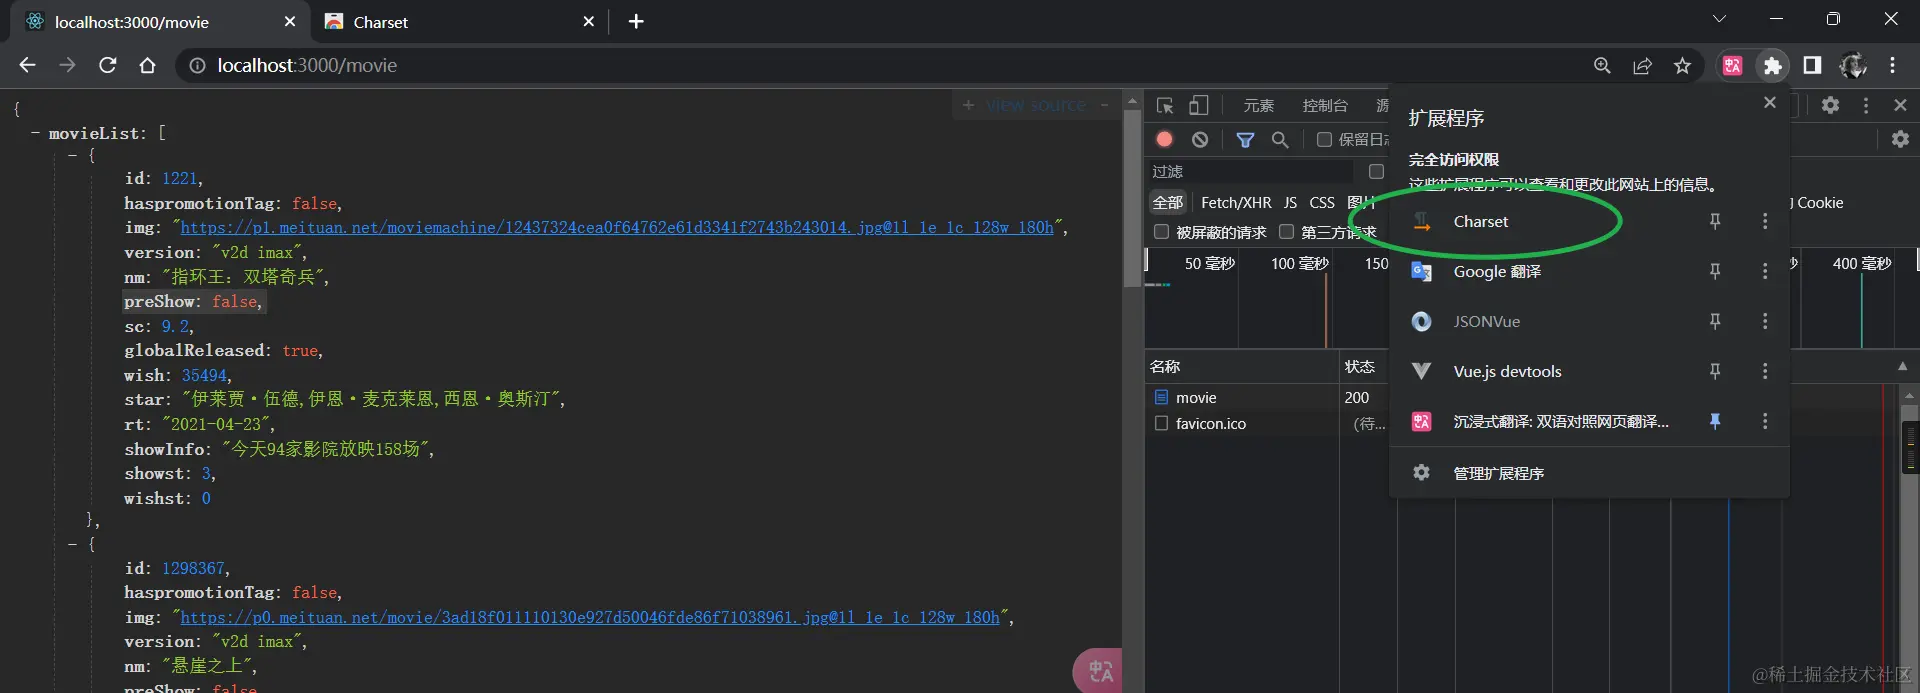Collapse the second movie object id 1298367

click(73, 544)
